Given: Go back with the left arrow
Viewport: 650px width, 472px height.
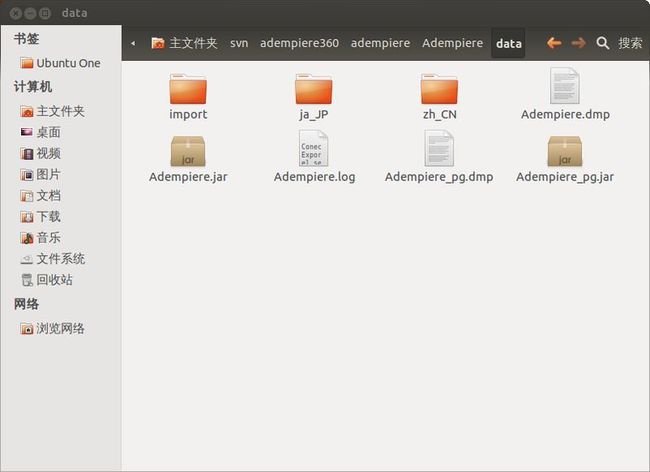Looking at the screenshot, I should 554,43.
